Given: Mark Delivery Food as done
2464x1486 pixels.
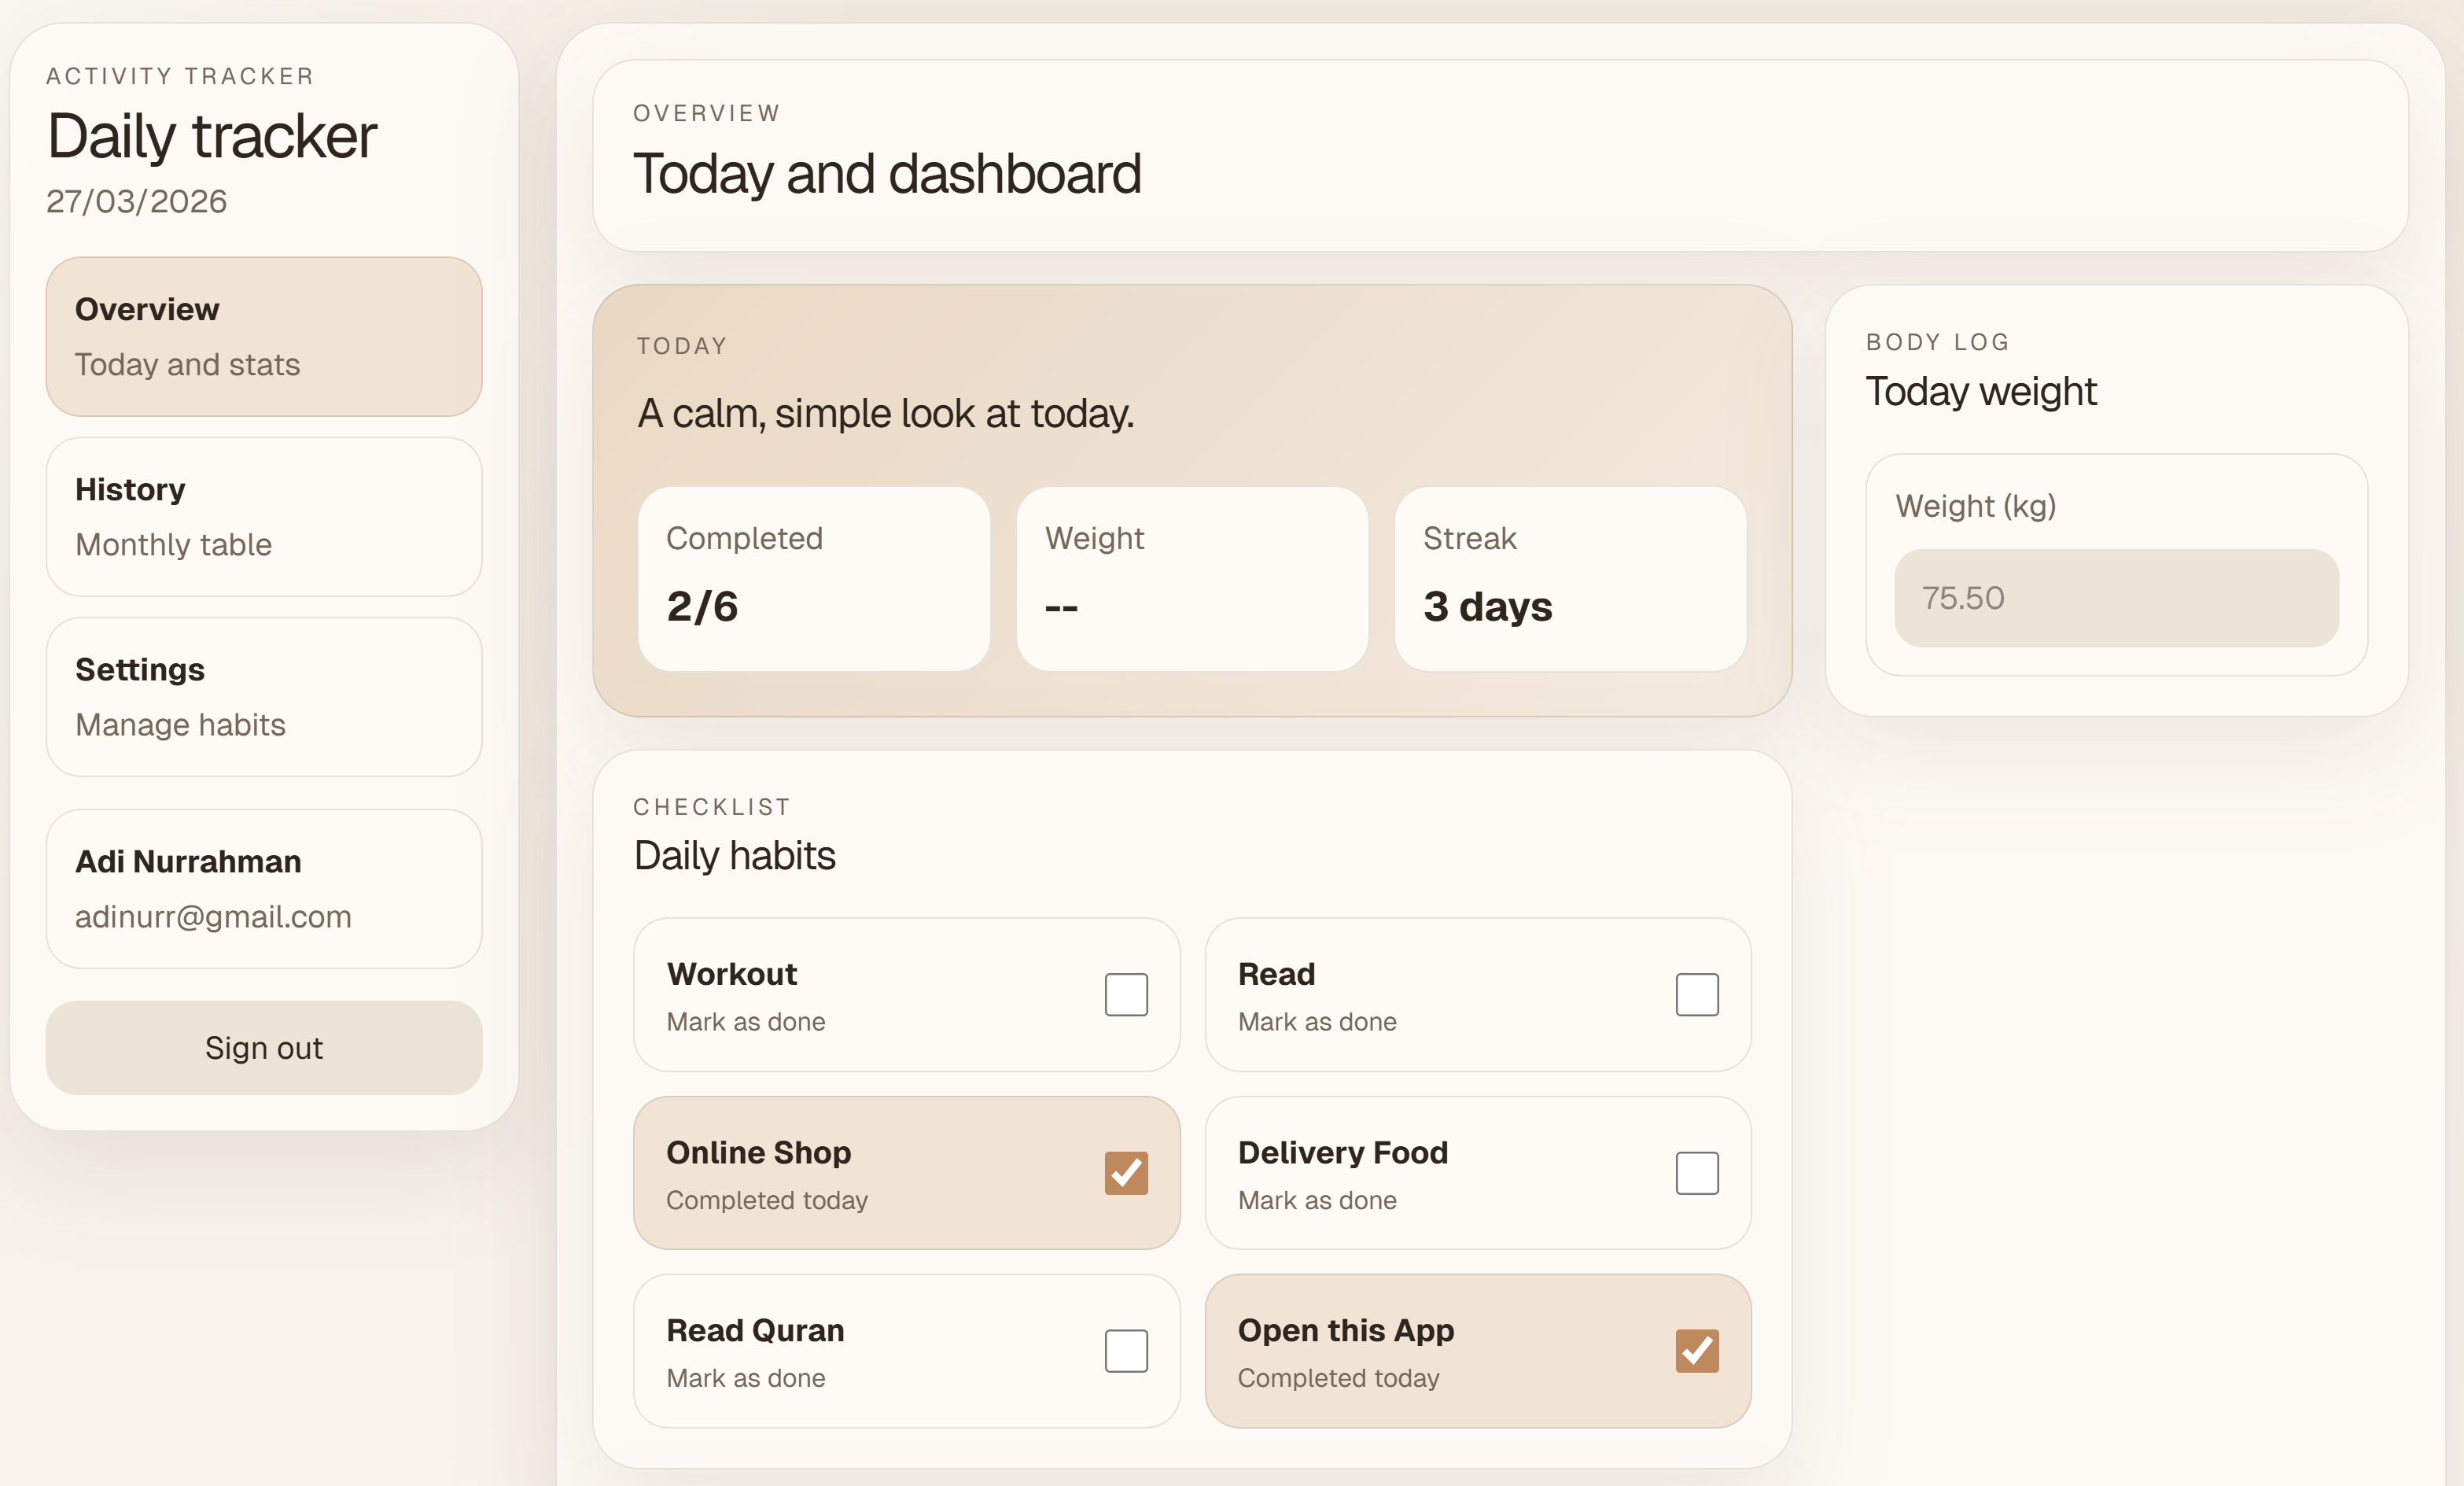Looking at the screenshot, I should coord(1696,1173).
